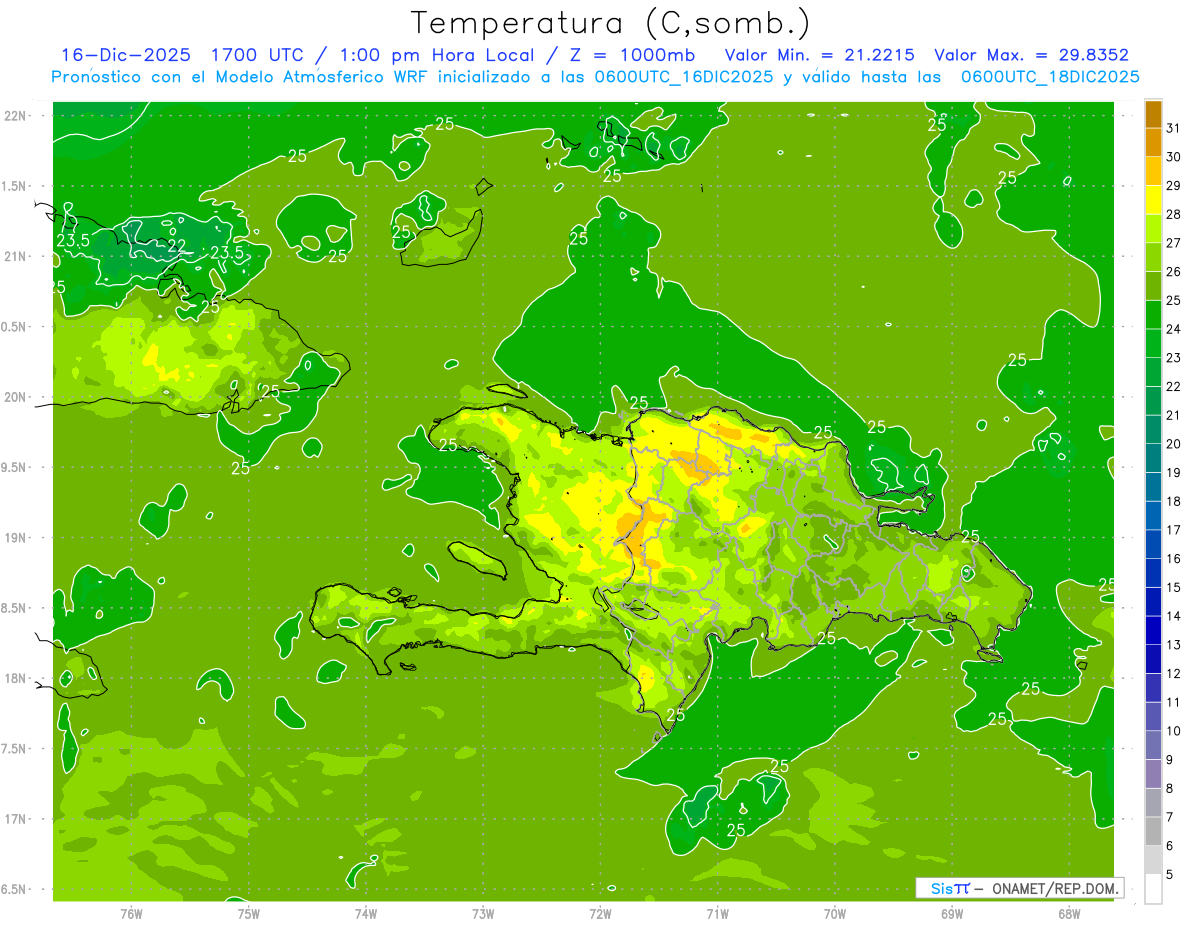Click the "22N" latitude axis label

17,116
